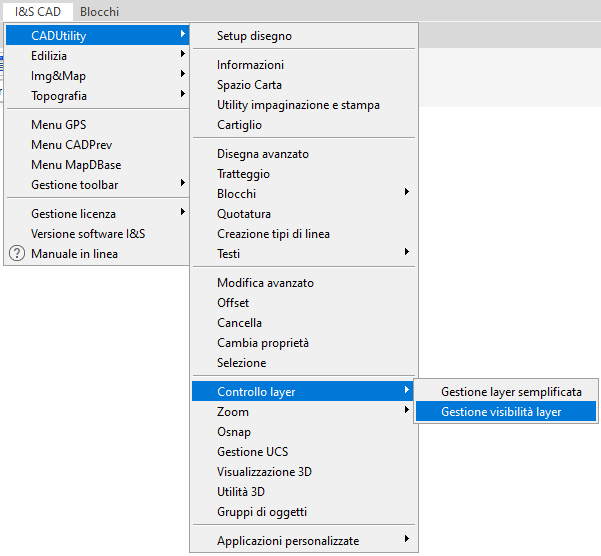Select Gestione visibilità layer
Screen dimensions: 601x556
click(506, 412)
